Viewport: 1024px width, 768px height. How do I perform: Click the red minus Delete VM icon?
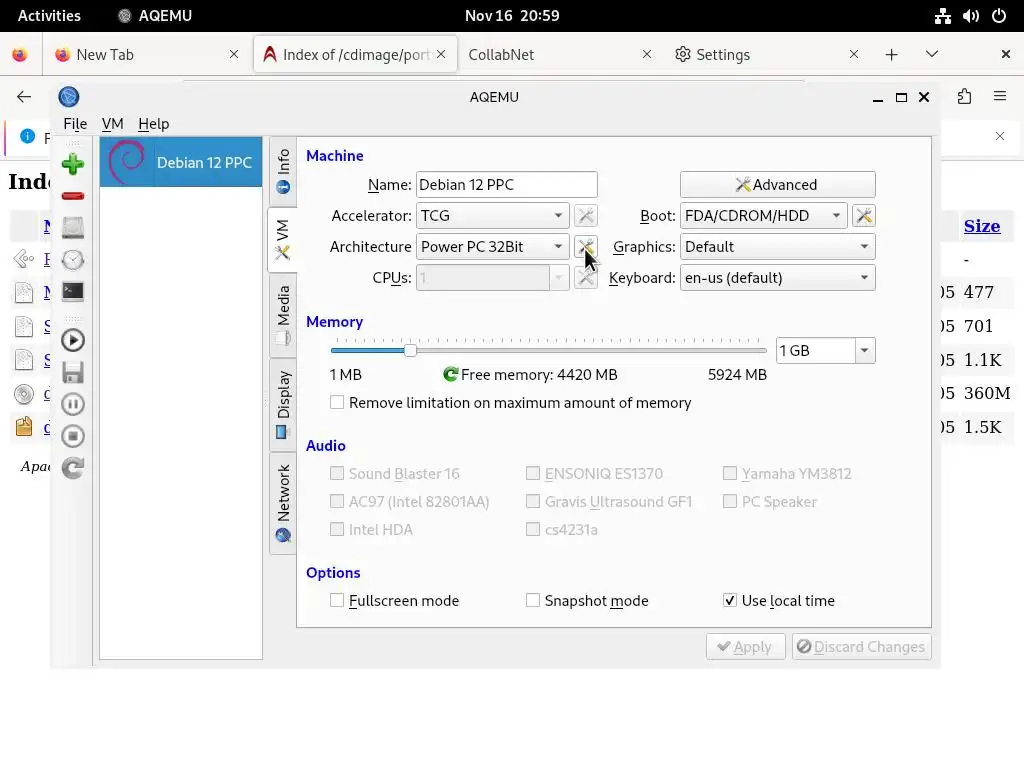(72, 196)
